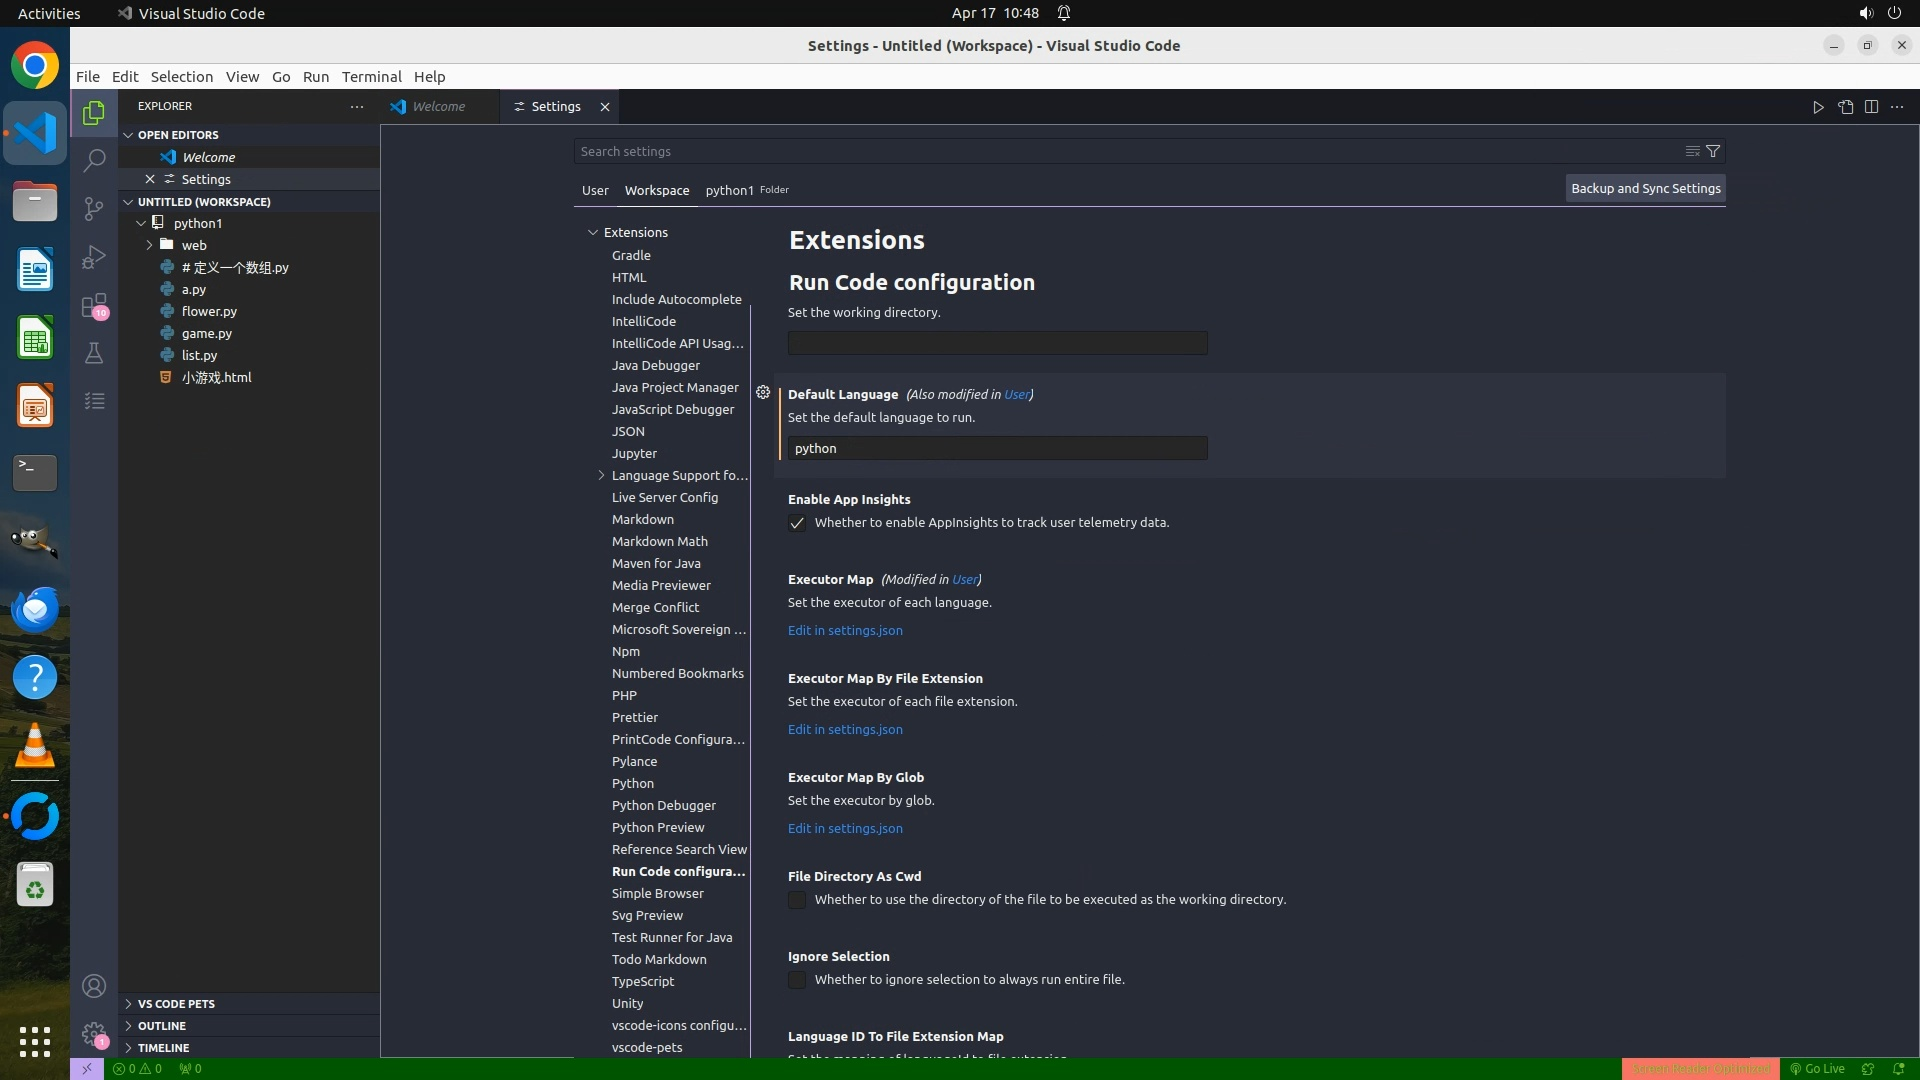
Task: Click Open Settings (JSON) icon in toolbar
Action: tap(1845, 107)
